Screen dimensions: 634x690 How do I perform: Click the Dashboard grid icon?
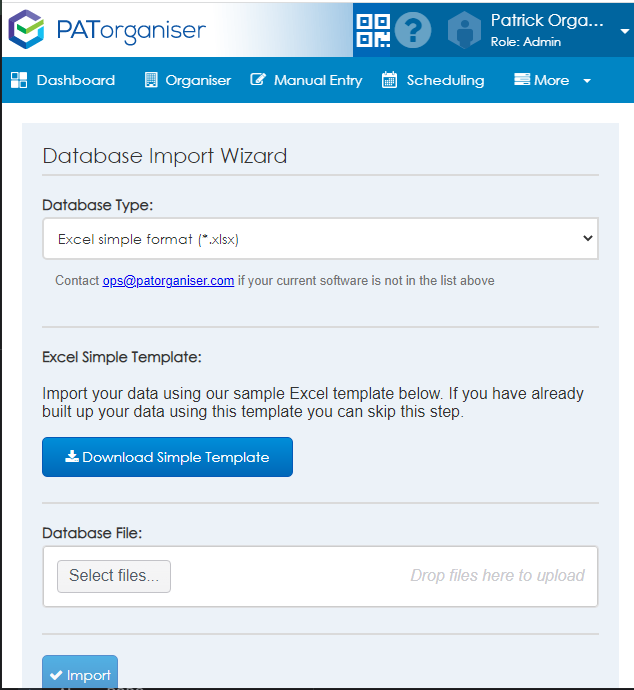point(19,80)
